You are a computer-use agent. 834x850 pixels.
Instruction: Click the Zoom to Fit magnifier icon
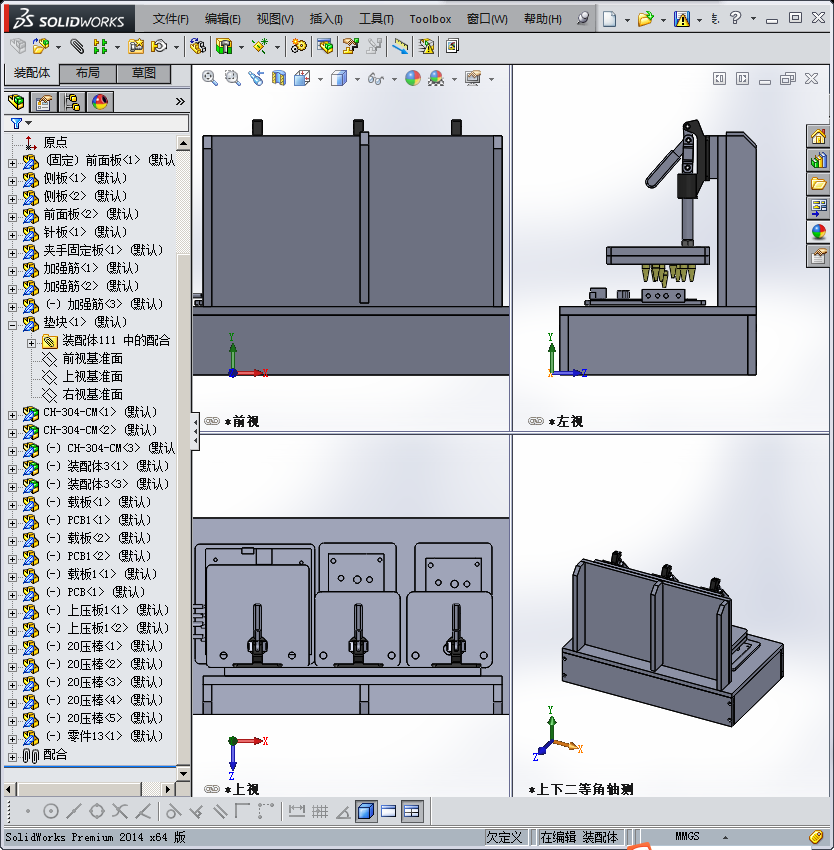tap(210, 78)
